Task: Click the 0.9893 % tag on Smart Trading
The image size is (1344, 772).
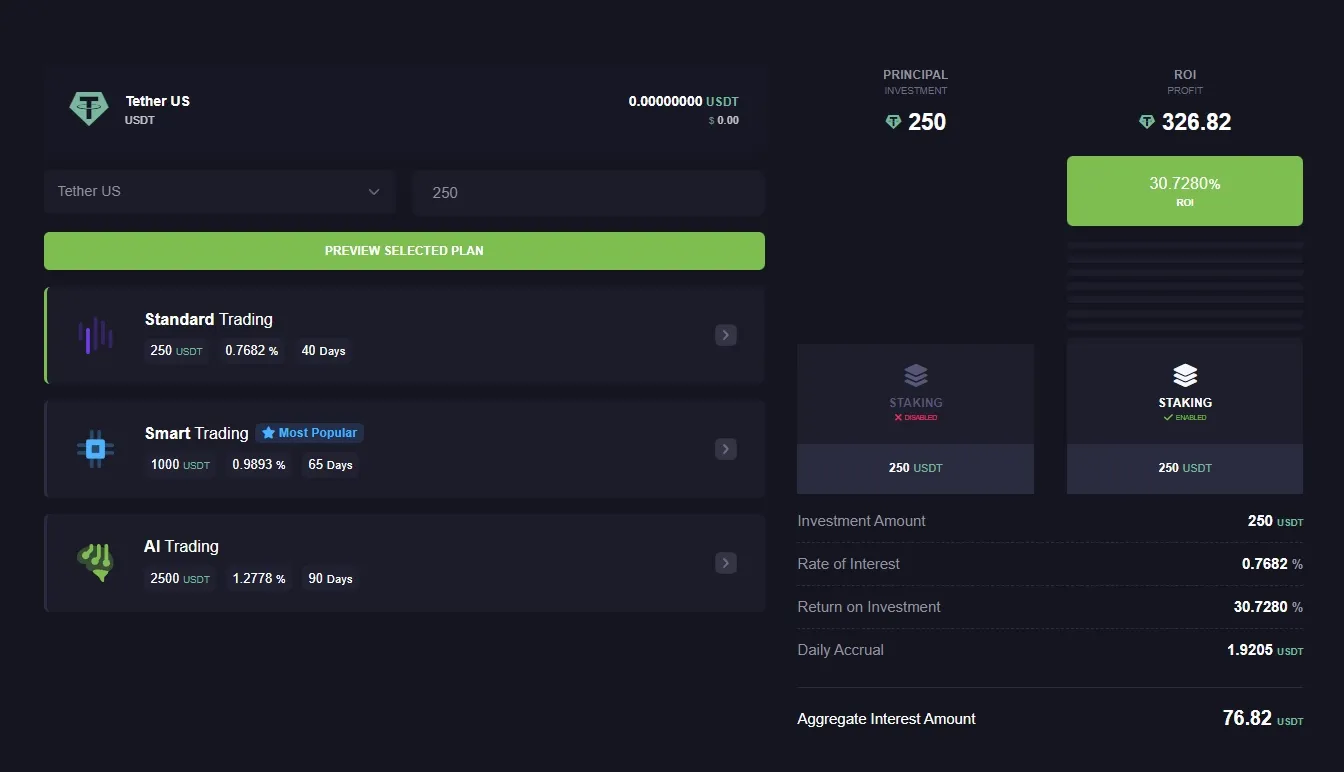Action: pos(259,465)
